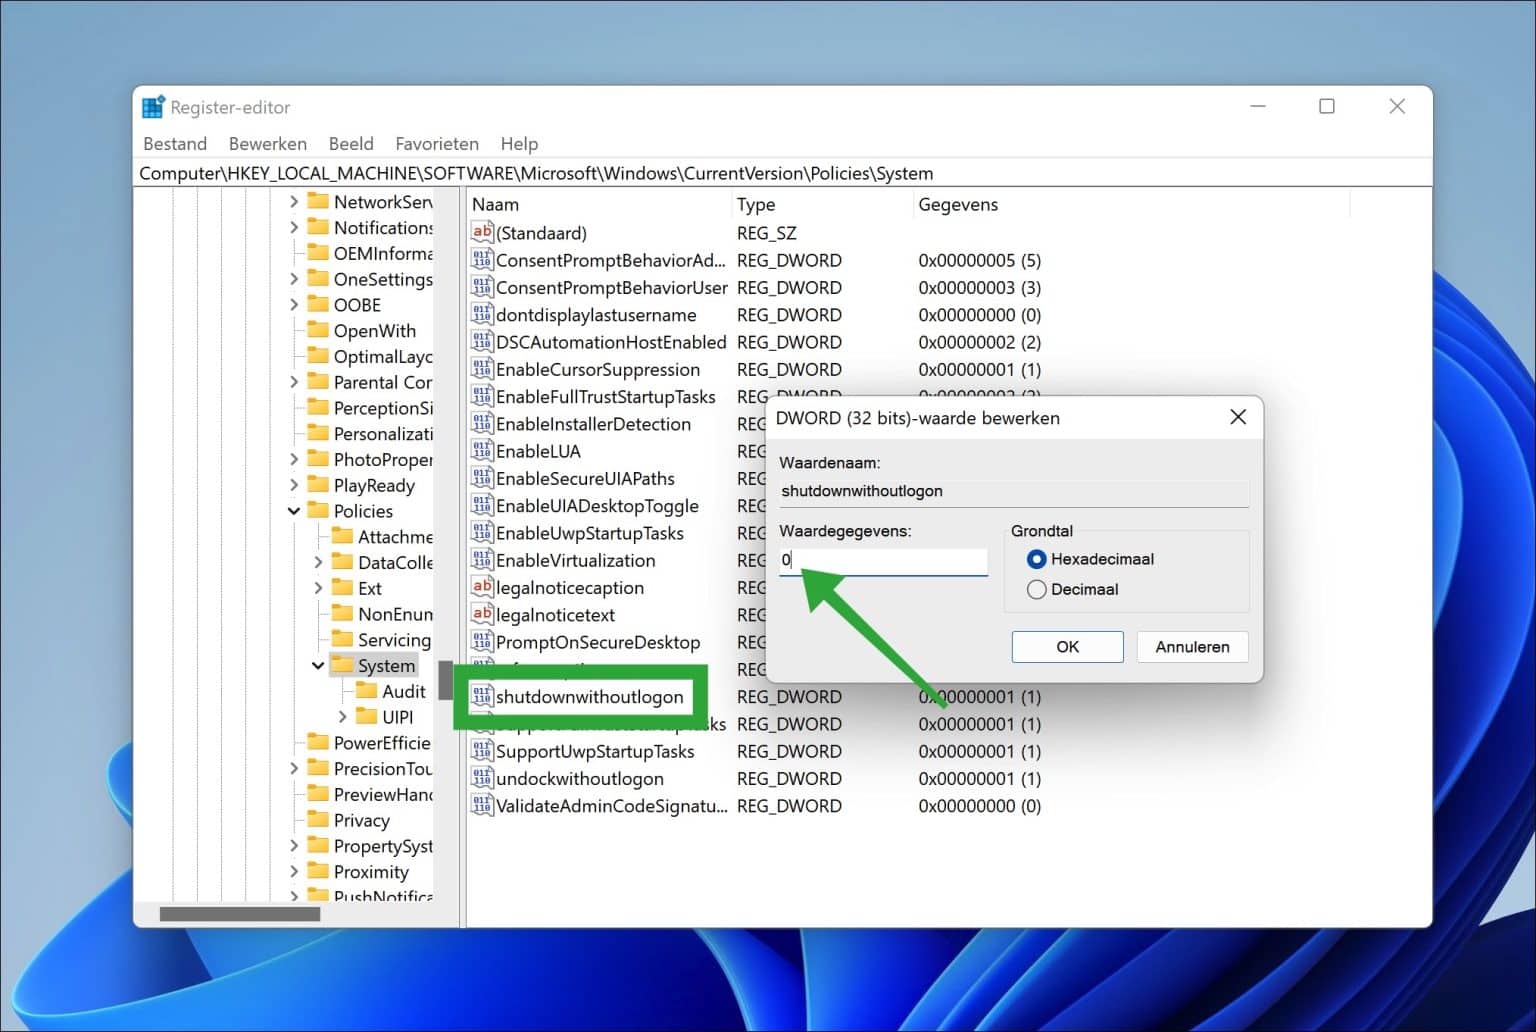Click inside the Waardegegevens input field
The height and width of the screenshot is (1032, 1536).
[x=880, y=561]
